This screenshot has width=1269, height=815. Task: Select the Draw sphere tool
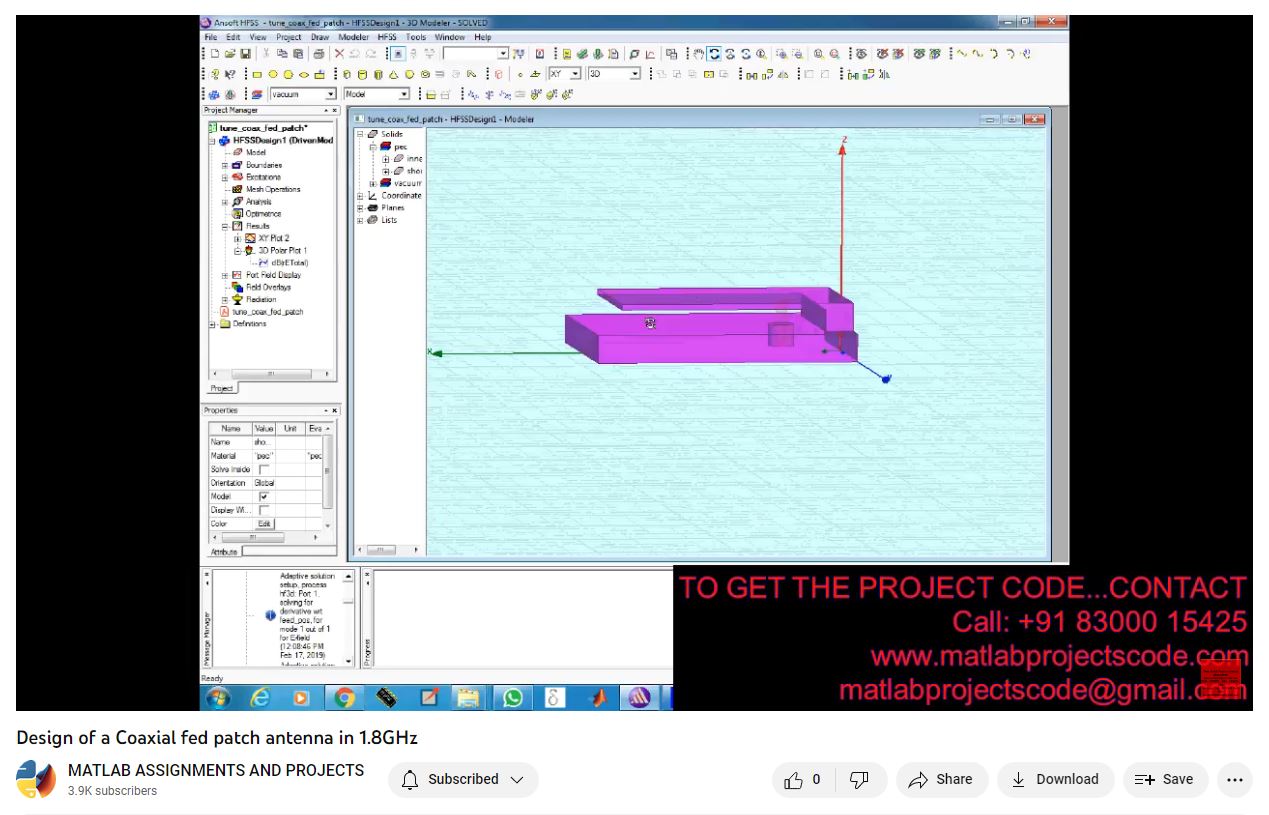pyautogui.click(x=409, y=74)
